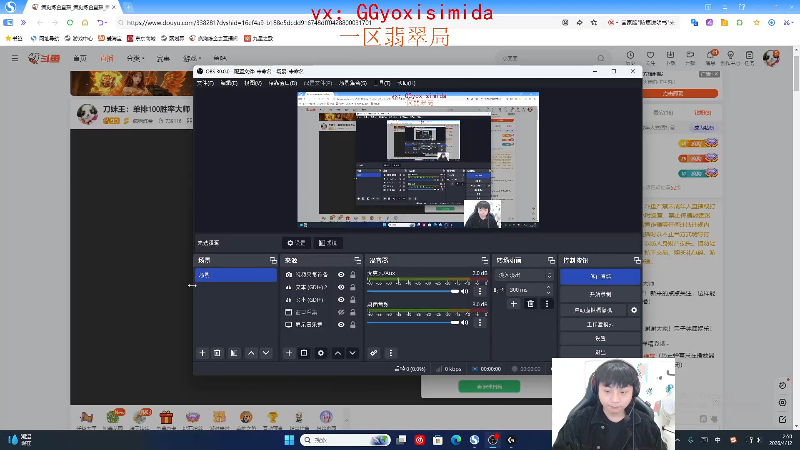Open virtual camera settings gear in Controls
Viewport: 800px width, 450px height.
[x=634, y=310]
